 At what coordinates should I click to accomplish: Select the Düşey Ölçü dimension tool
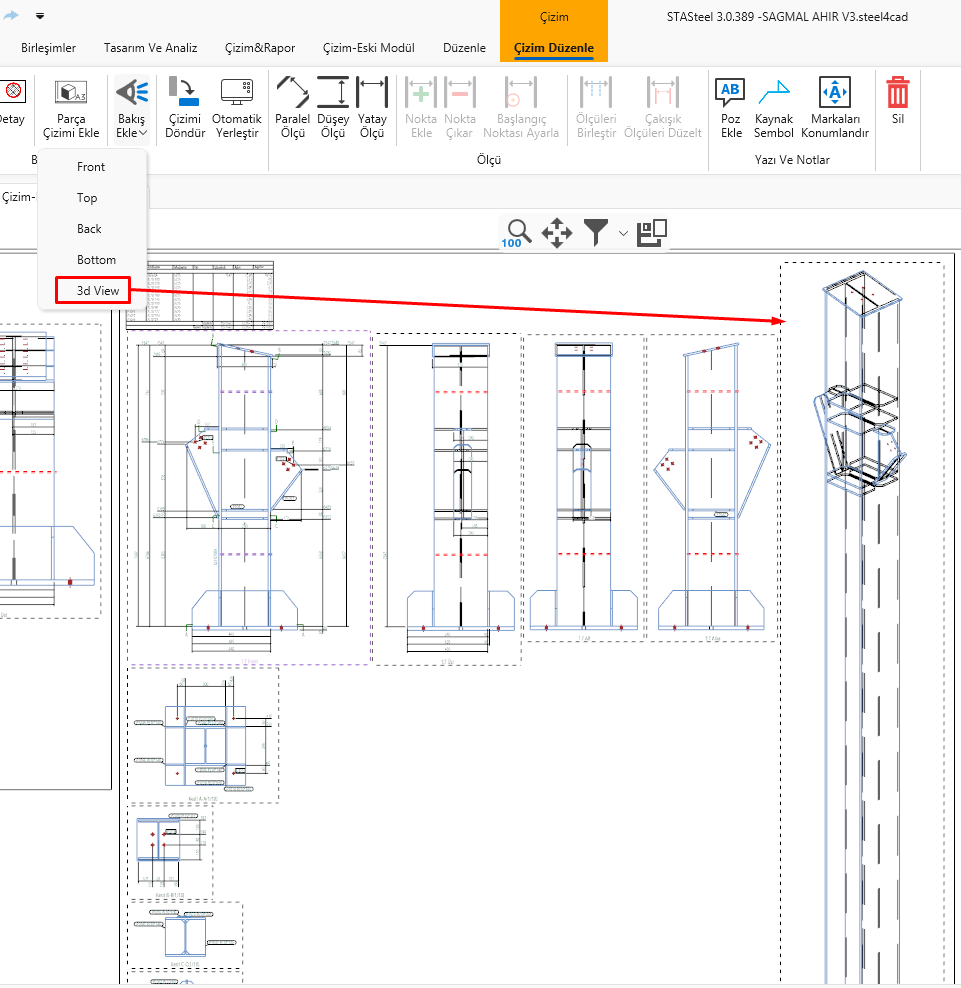(x=333, y=92)
